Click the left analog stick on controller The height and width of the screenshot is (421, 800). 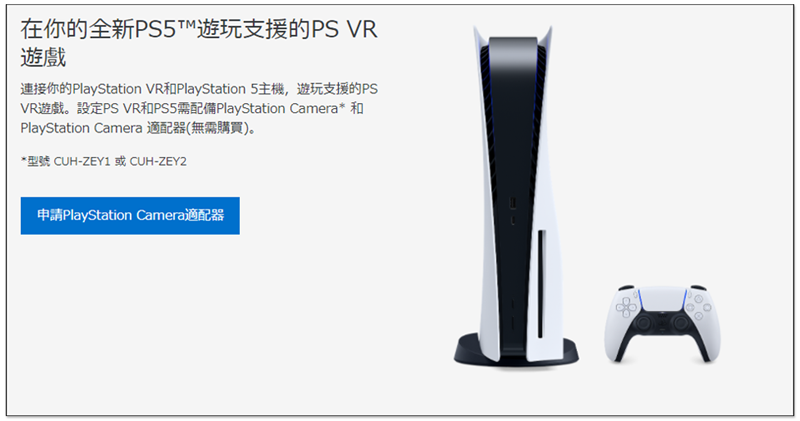pyautogui.click(x=643, y=323)
